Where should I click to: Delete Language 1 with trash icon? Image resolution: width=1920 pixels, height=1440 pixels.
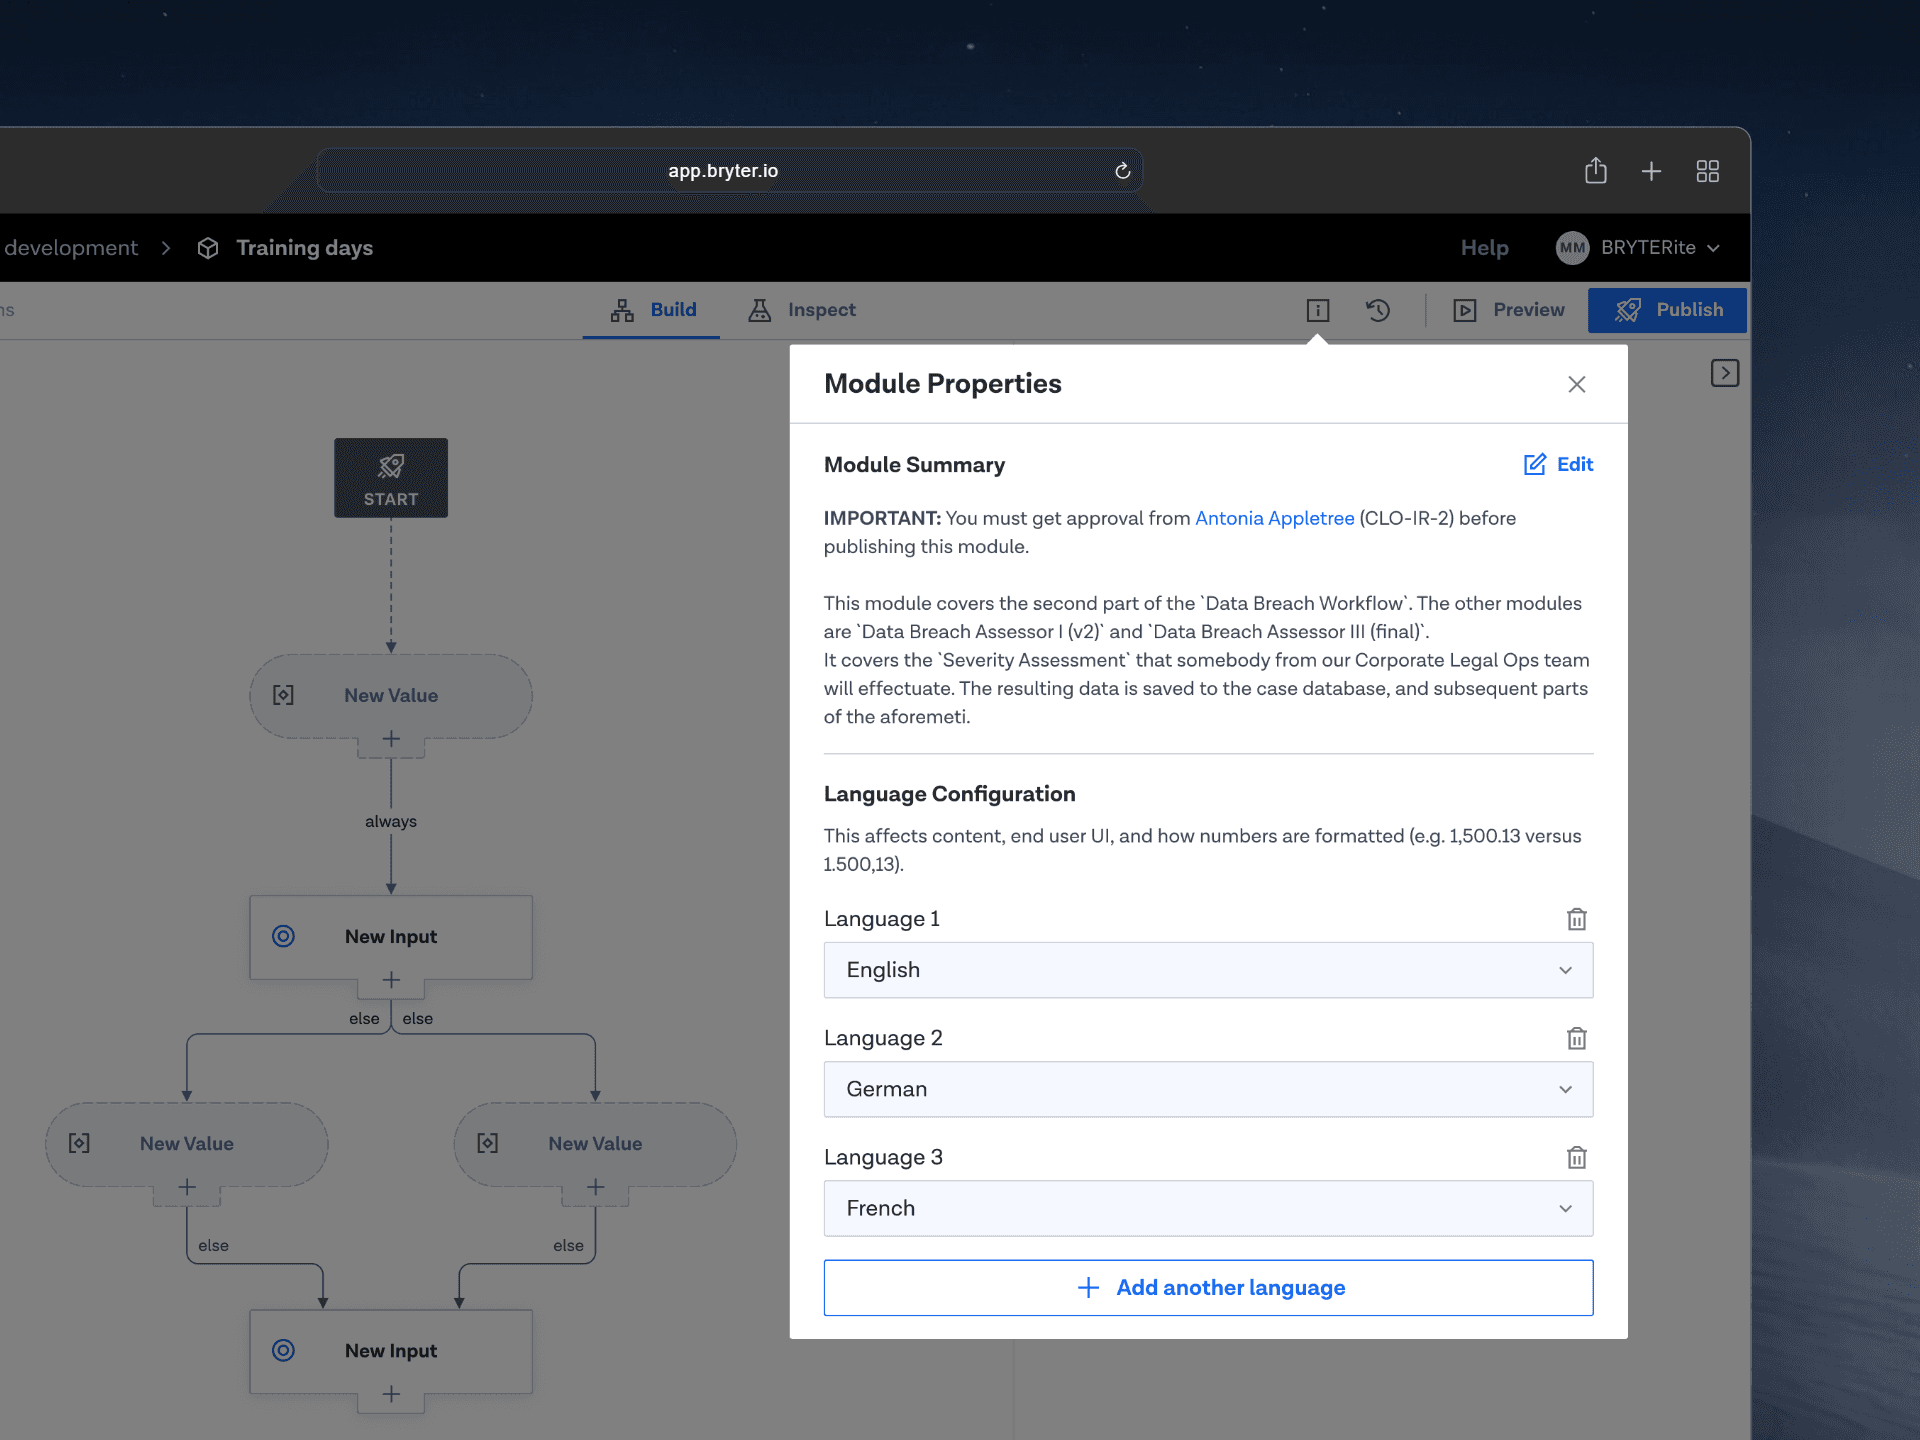1576,919
